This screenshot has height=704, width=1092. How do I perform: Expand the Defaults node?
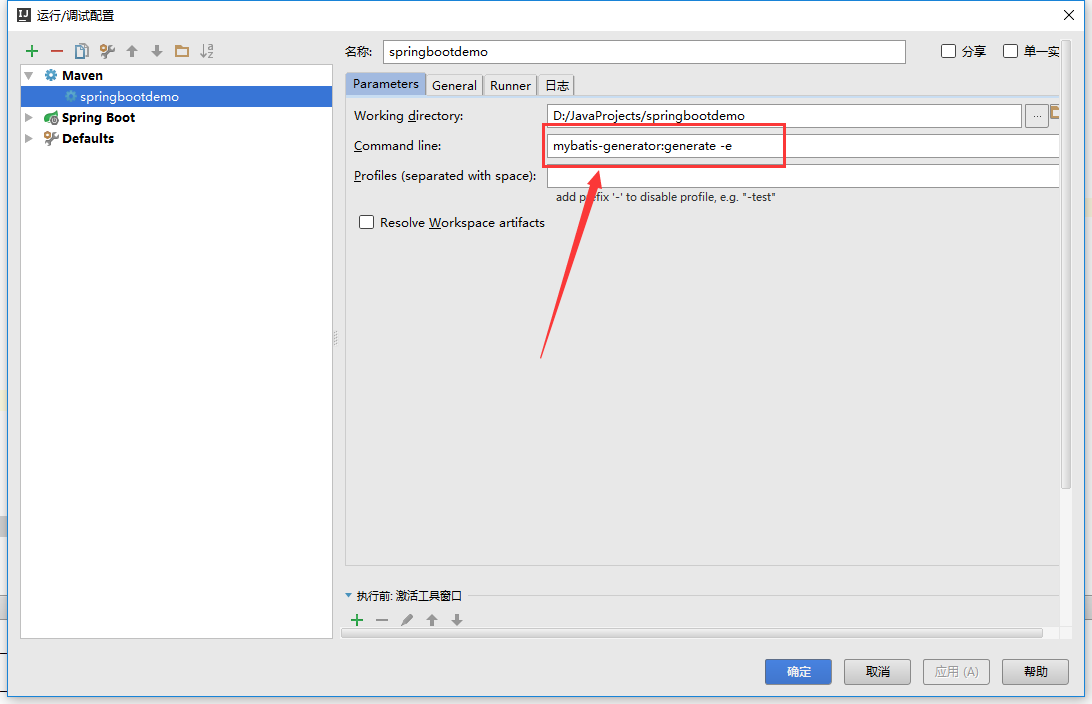[29, 139]
